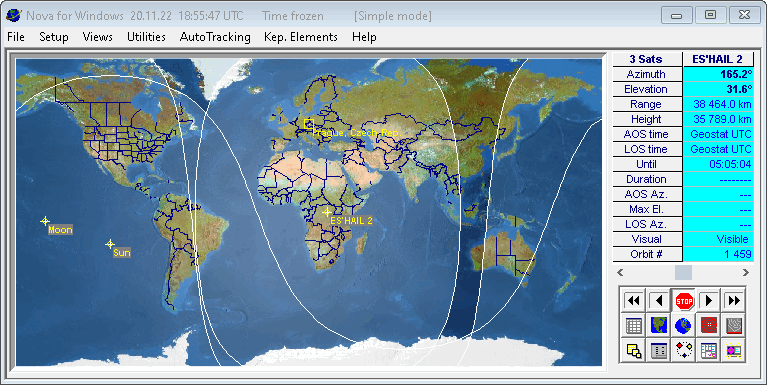Click the flashing magenta screen icon

click(734, 350)
